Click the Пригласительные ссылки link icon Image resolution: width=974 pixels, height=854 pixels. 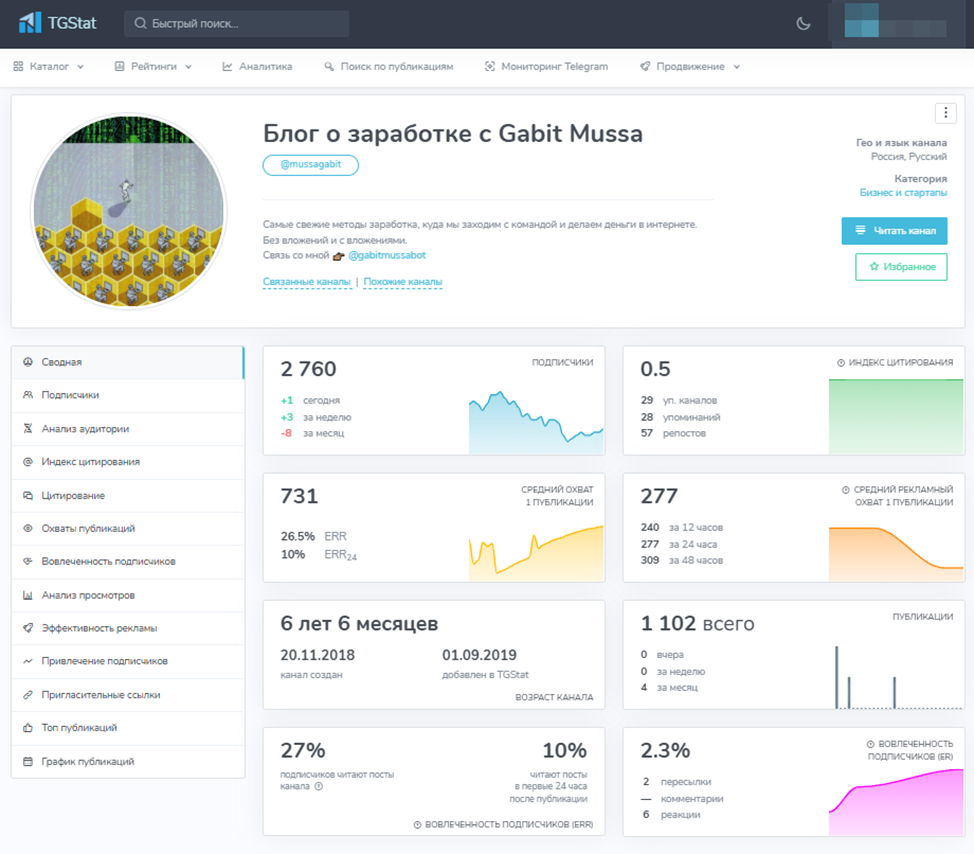27,694
